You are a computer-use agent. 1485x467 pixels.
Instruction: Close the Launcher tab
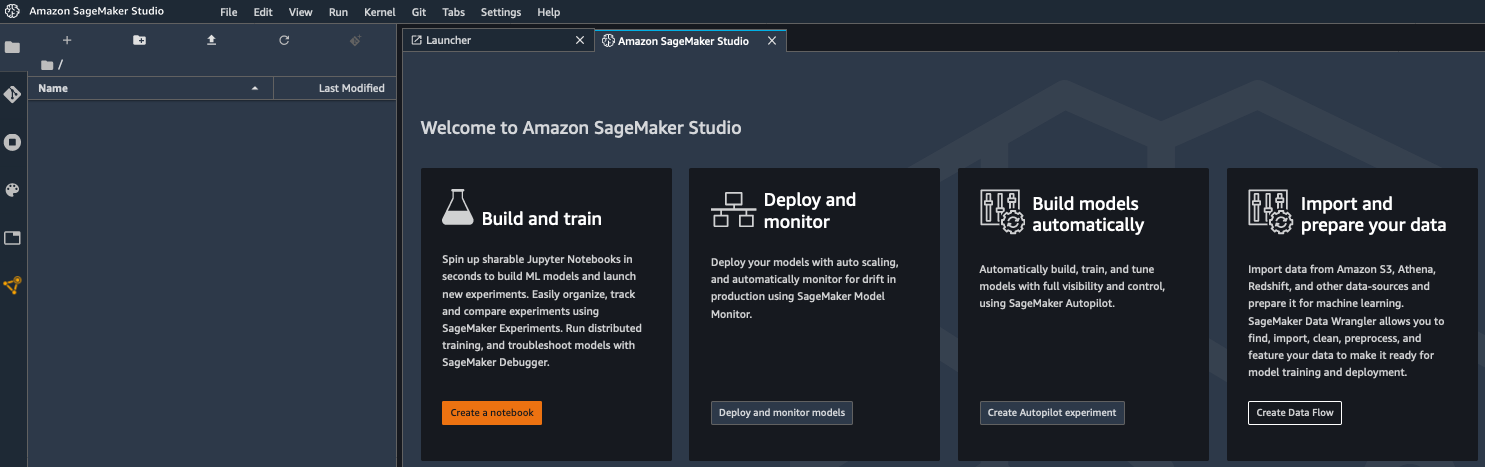580,41
